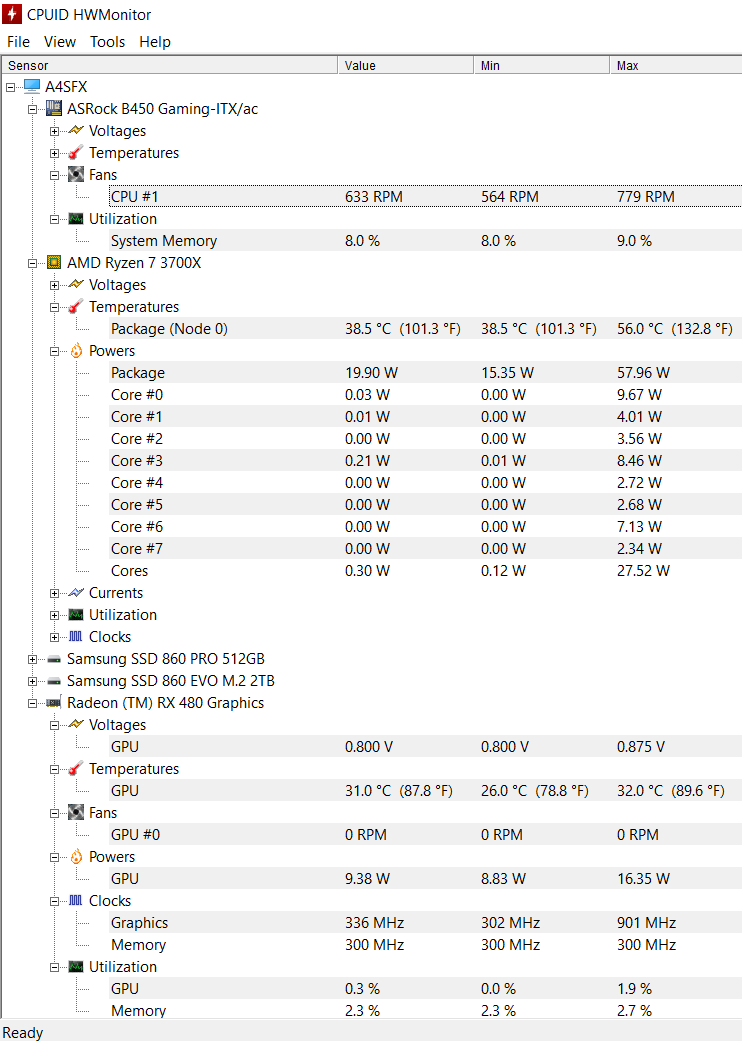Click the flame icon beside Ryzen Powers
Screen dimensions: 742x1041
click(x=76, y=350)
